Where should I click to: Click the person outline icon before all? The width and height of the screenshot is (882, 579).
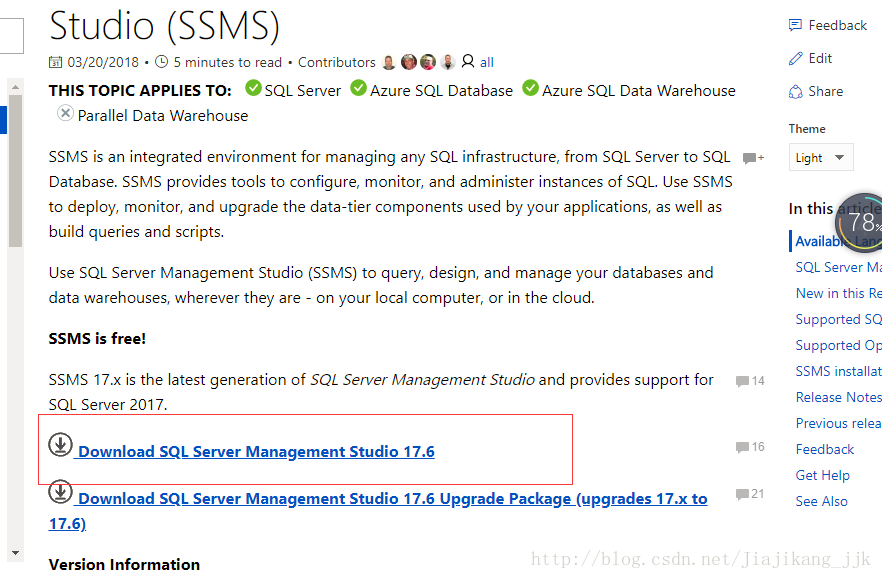point(468,61)
